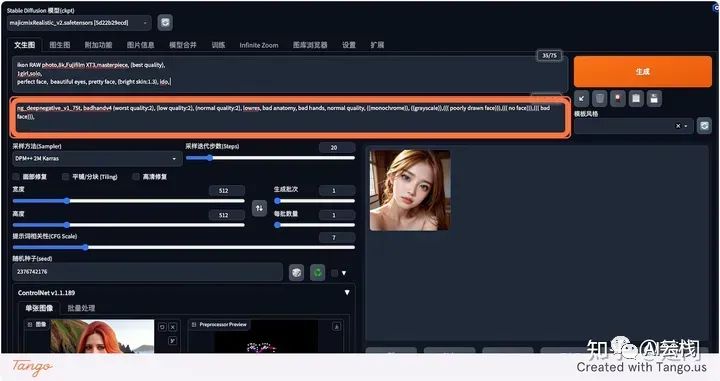Enable the 面部修复 checkbox

(17, 177)
